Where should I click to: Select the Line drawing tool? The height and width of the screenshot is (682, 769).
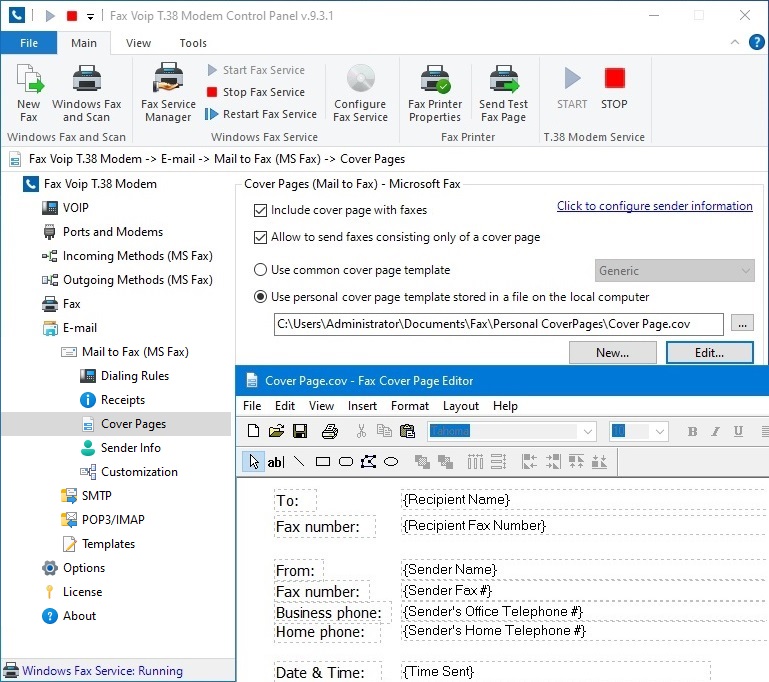point(299,461)
